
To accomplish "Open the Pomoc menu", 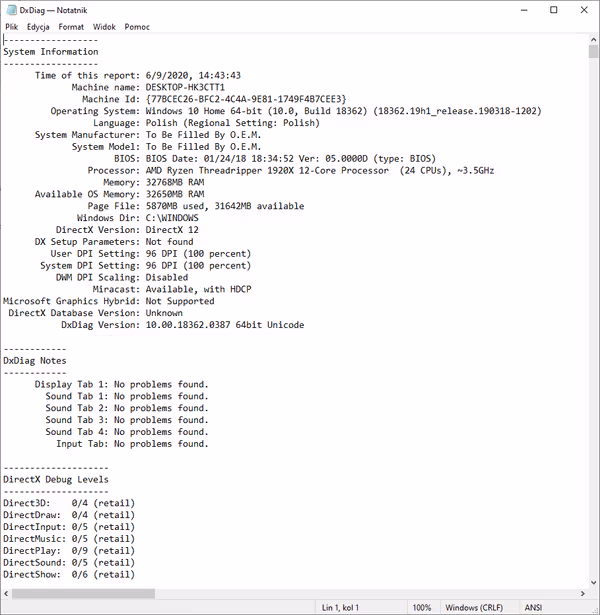I will [x=137, y=27].
